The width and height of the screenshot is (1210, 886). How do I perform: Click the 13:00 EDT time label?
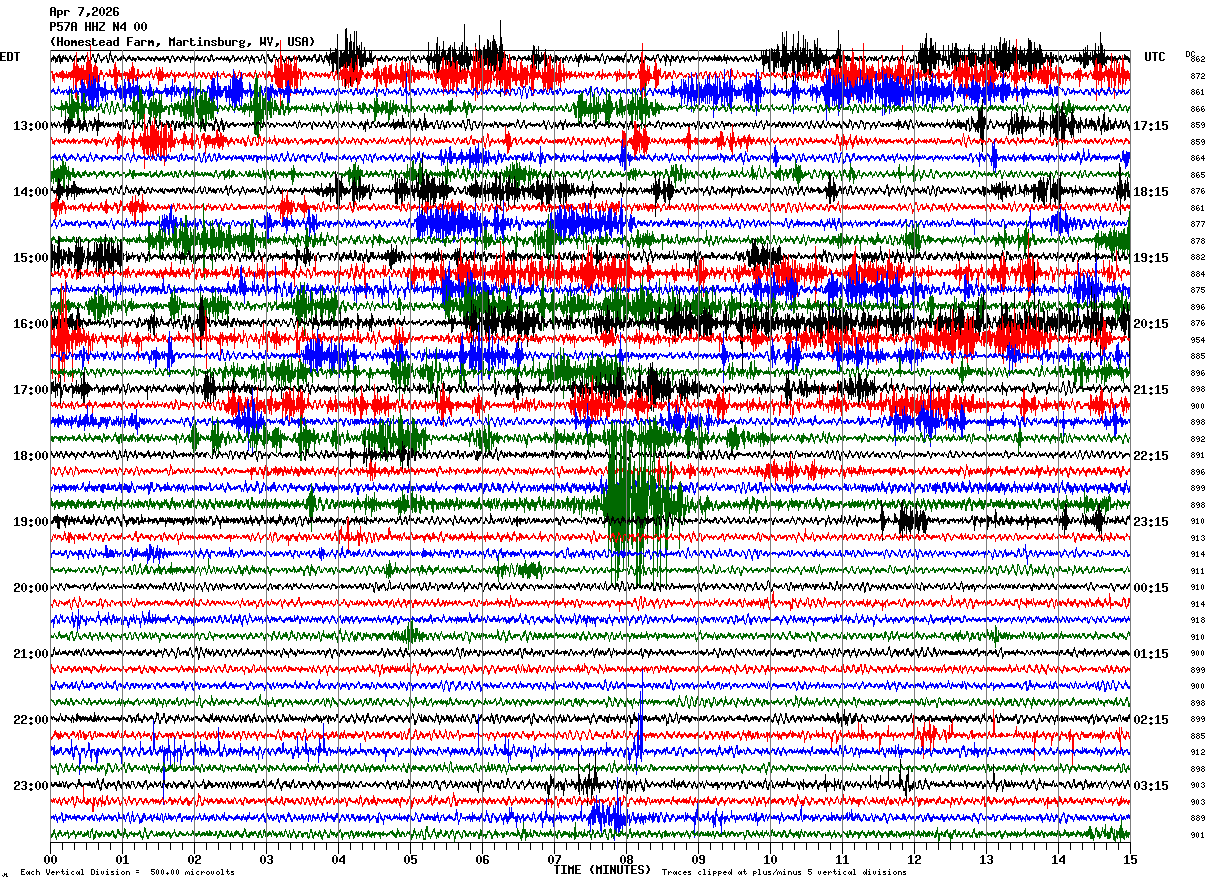coord(30,125)
